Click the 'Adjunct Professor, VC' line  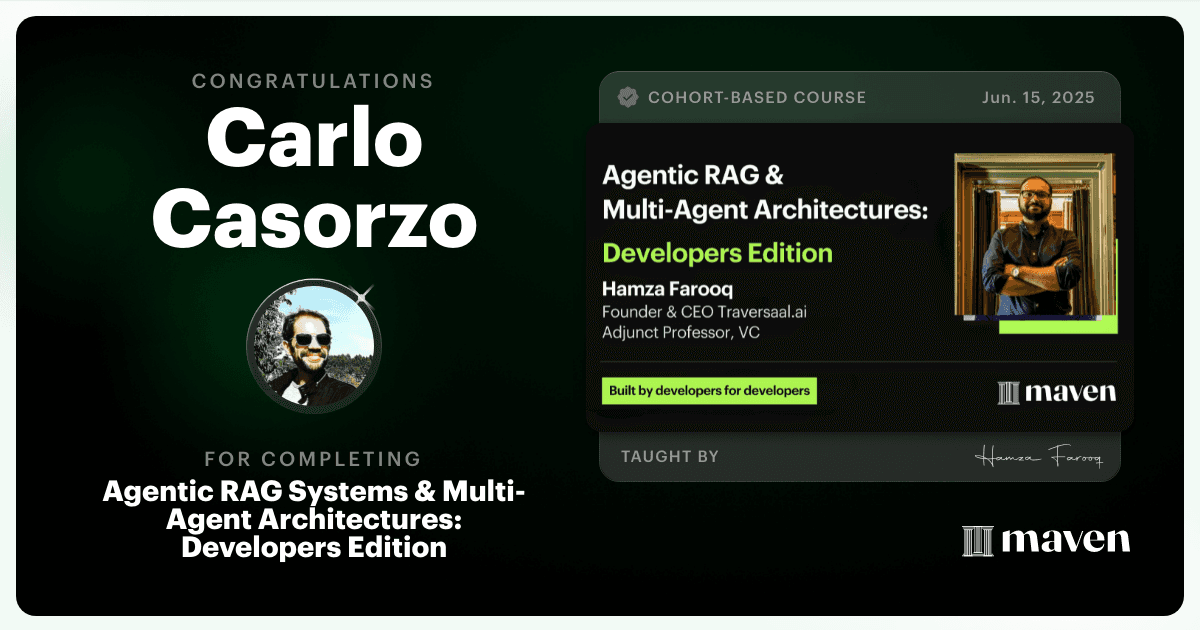tap(680, 332)
